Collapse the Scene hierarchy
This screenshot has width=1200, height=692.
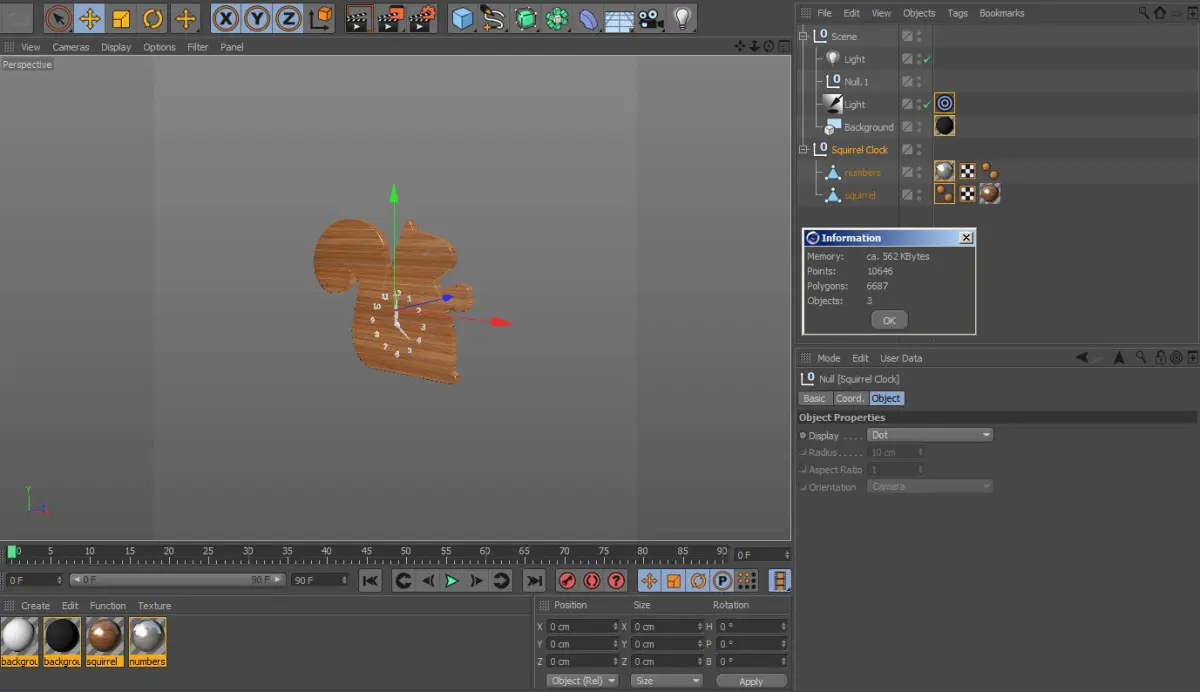click(803, 36)
